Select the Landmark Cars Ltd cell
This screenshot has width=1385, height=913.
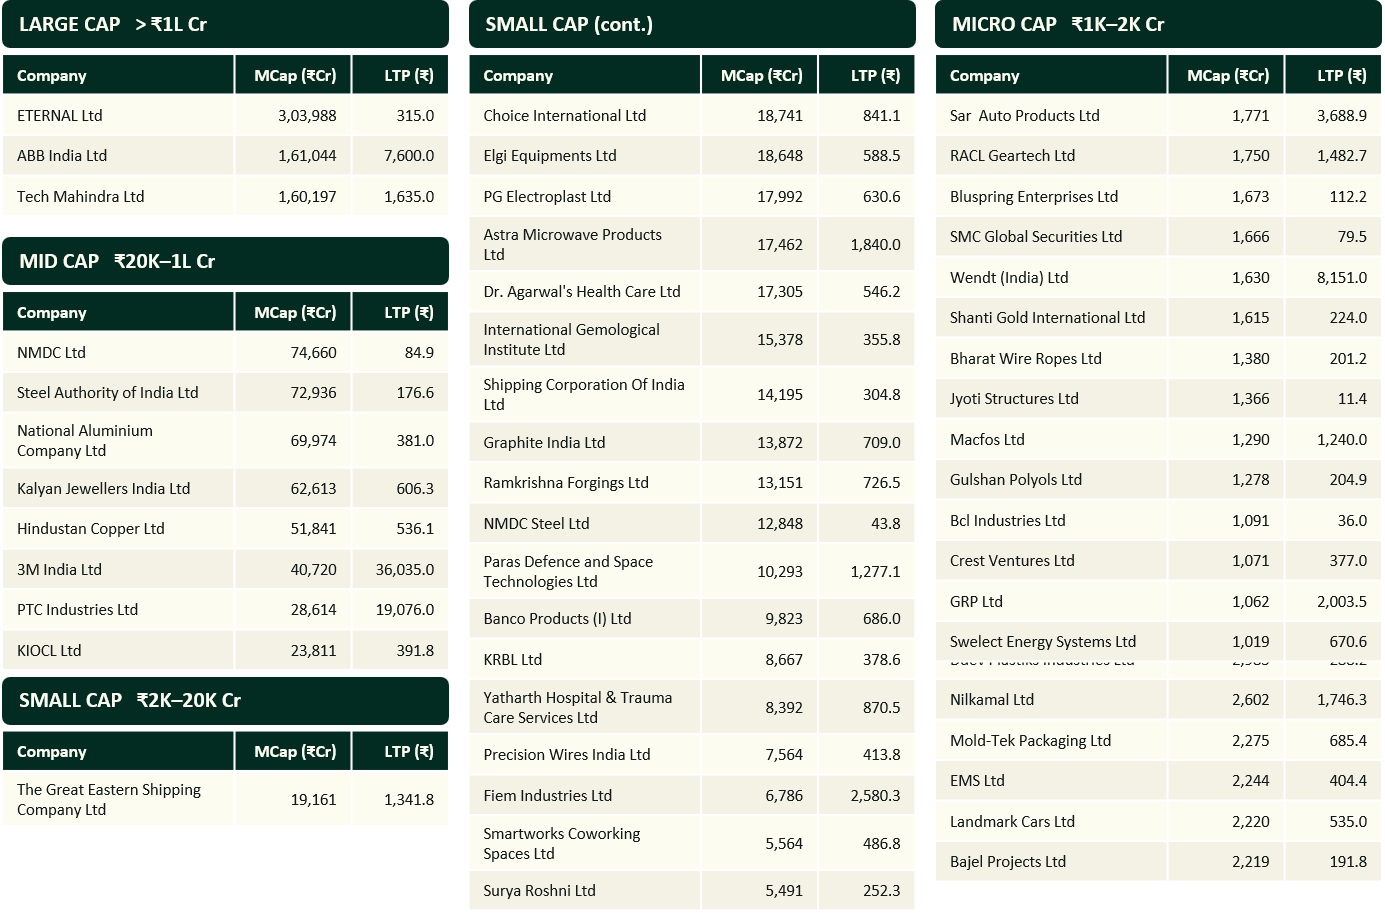[1051, 822]
